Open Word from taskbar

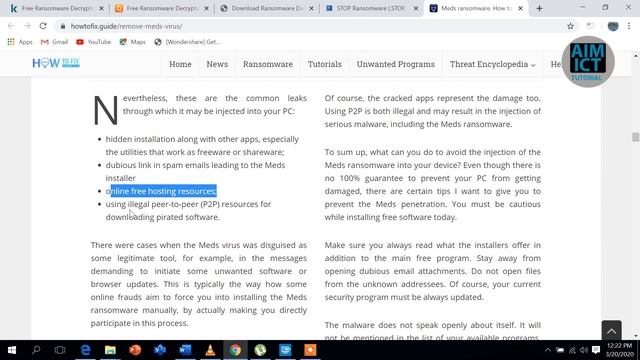pyautogui.click(x=185, y=350)
